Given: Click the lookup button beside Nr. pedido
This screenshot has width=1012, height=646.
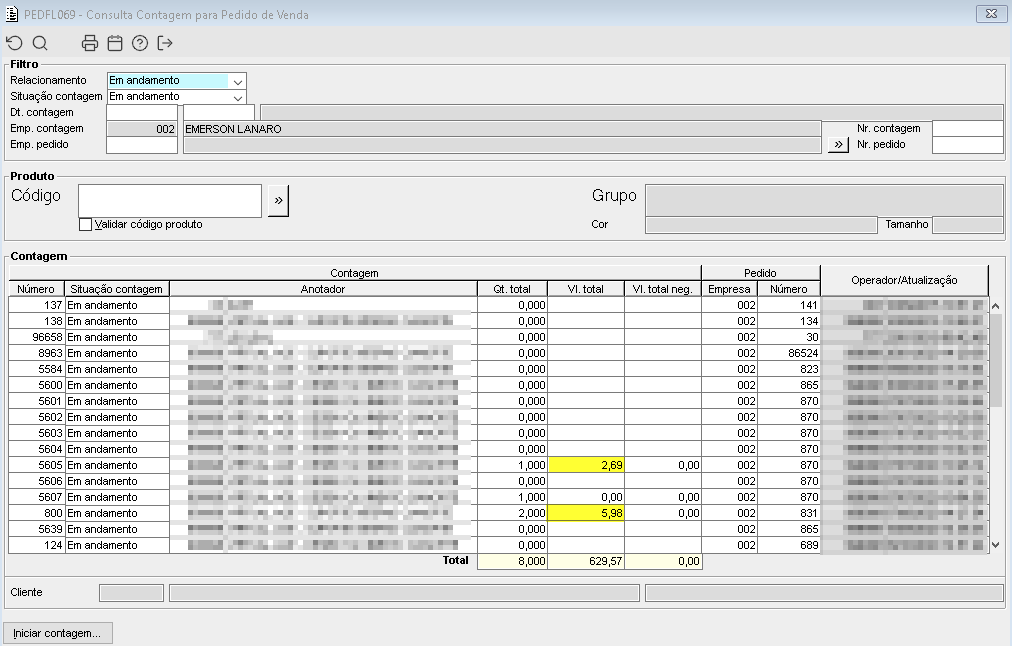Looking at the screenshot, I should pyautogui.click(x=838, y=145).
